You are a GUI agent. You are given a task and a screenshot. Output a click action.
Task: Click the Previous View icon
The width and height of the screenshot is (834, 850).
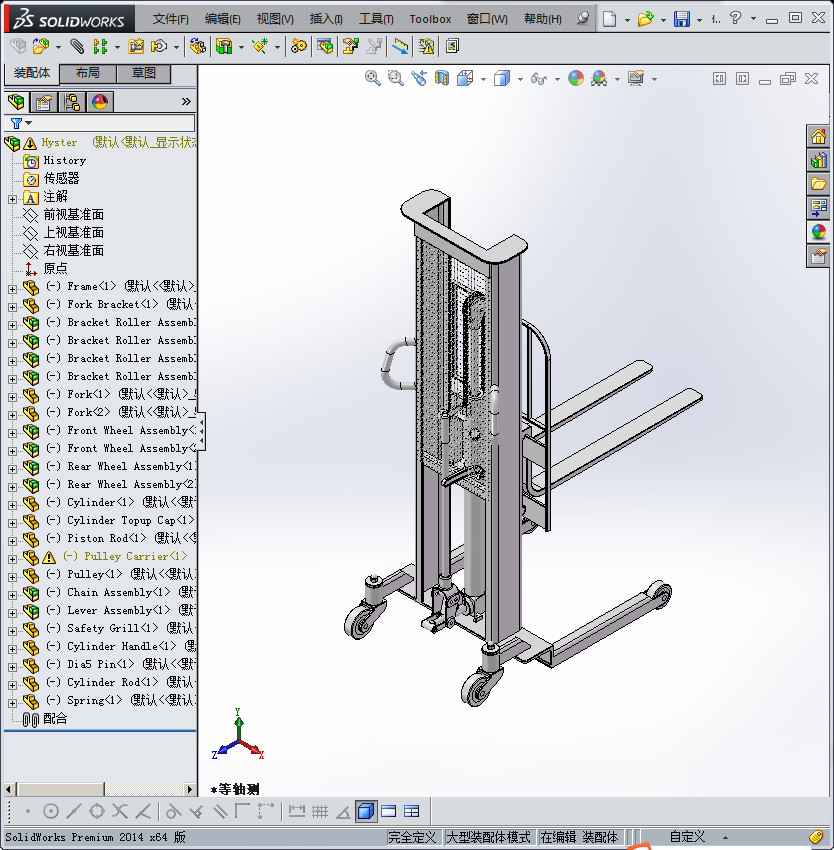tap(419, 79)
